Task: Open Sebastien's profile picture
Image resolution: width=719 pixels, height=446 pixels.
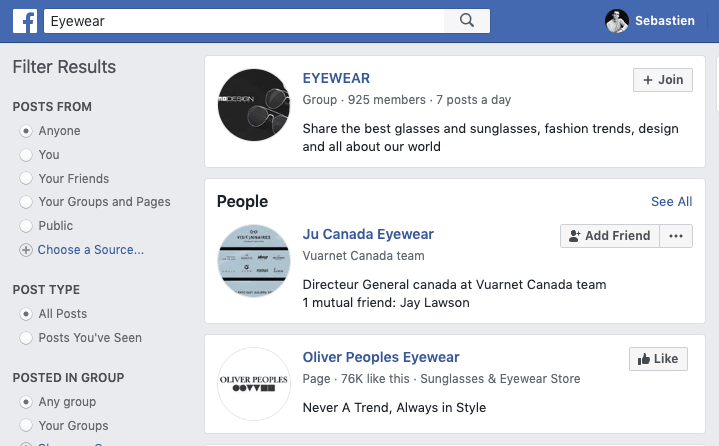Action: (617, 21)
